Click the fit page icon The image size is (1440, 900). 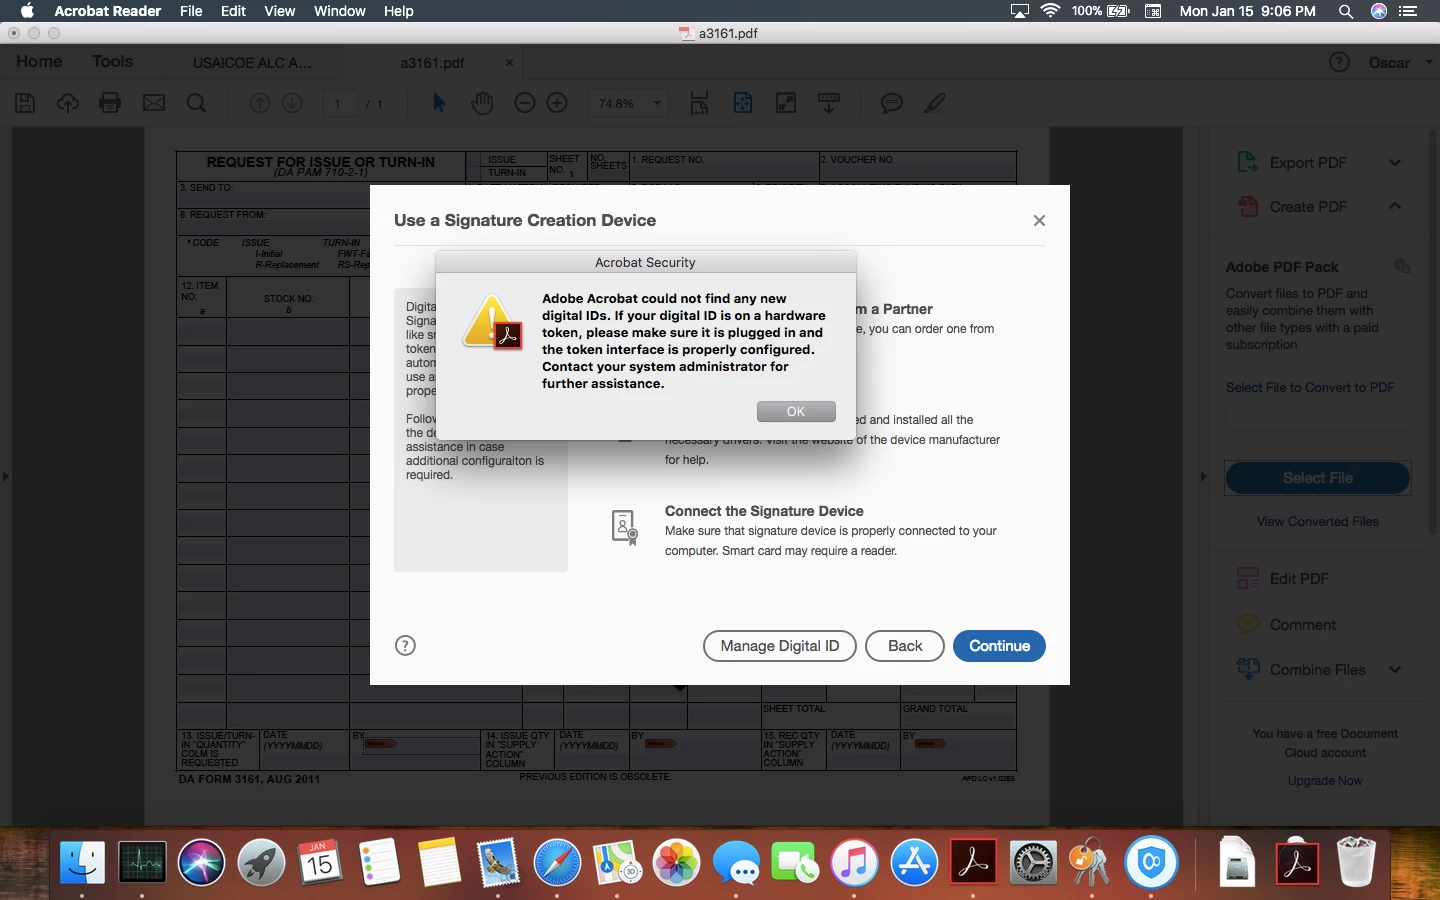(x=743, y=103)
